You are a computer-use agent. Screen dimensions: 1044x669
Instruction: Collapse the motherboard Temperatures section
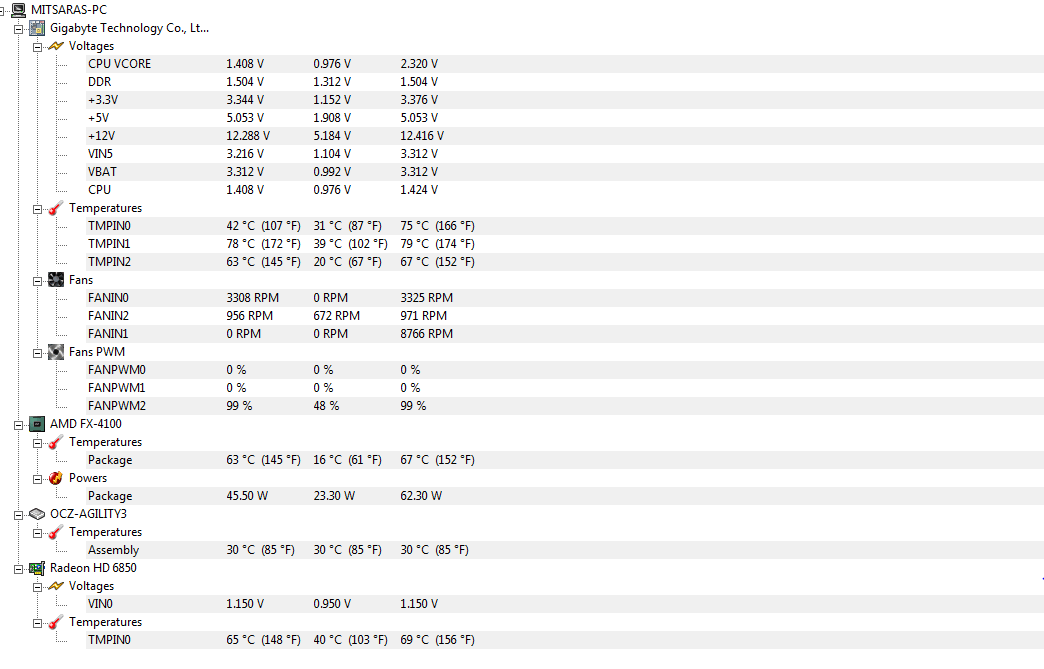(x=37, y=208)
